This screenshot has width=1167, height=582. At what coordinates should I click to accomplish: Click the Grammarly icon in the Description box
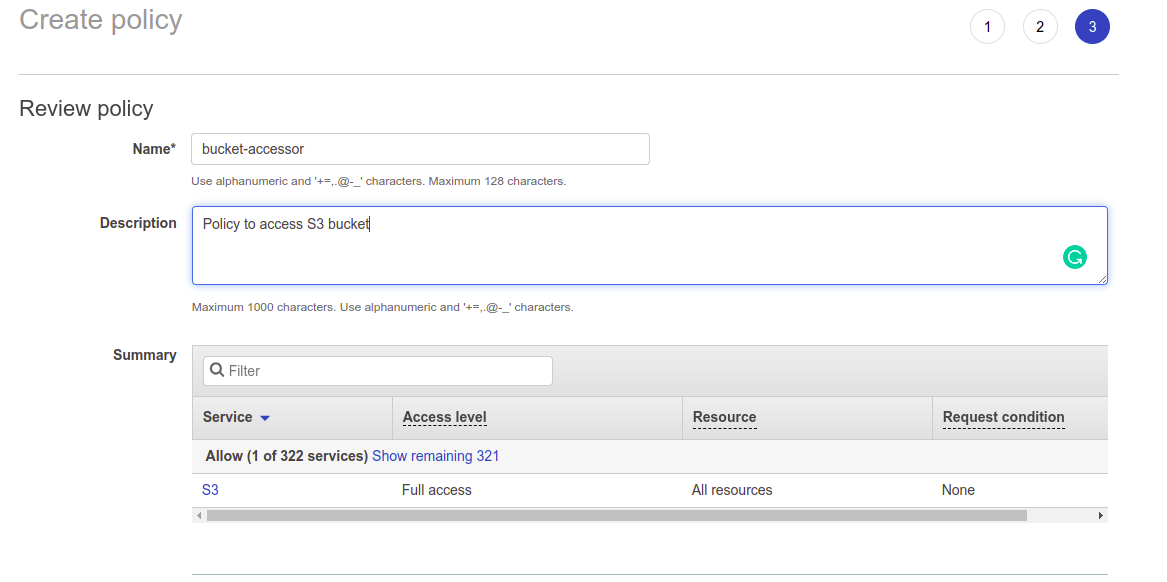pyautogui.click(x=1075, y=257)
